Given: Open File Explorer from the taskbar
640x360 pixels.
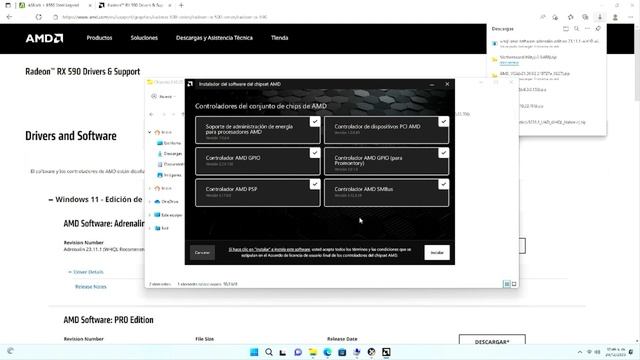Looking at the screenshot, I should coord(313,352).
